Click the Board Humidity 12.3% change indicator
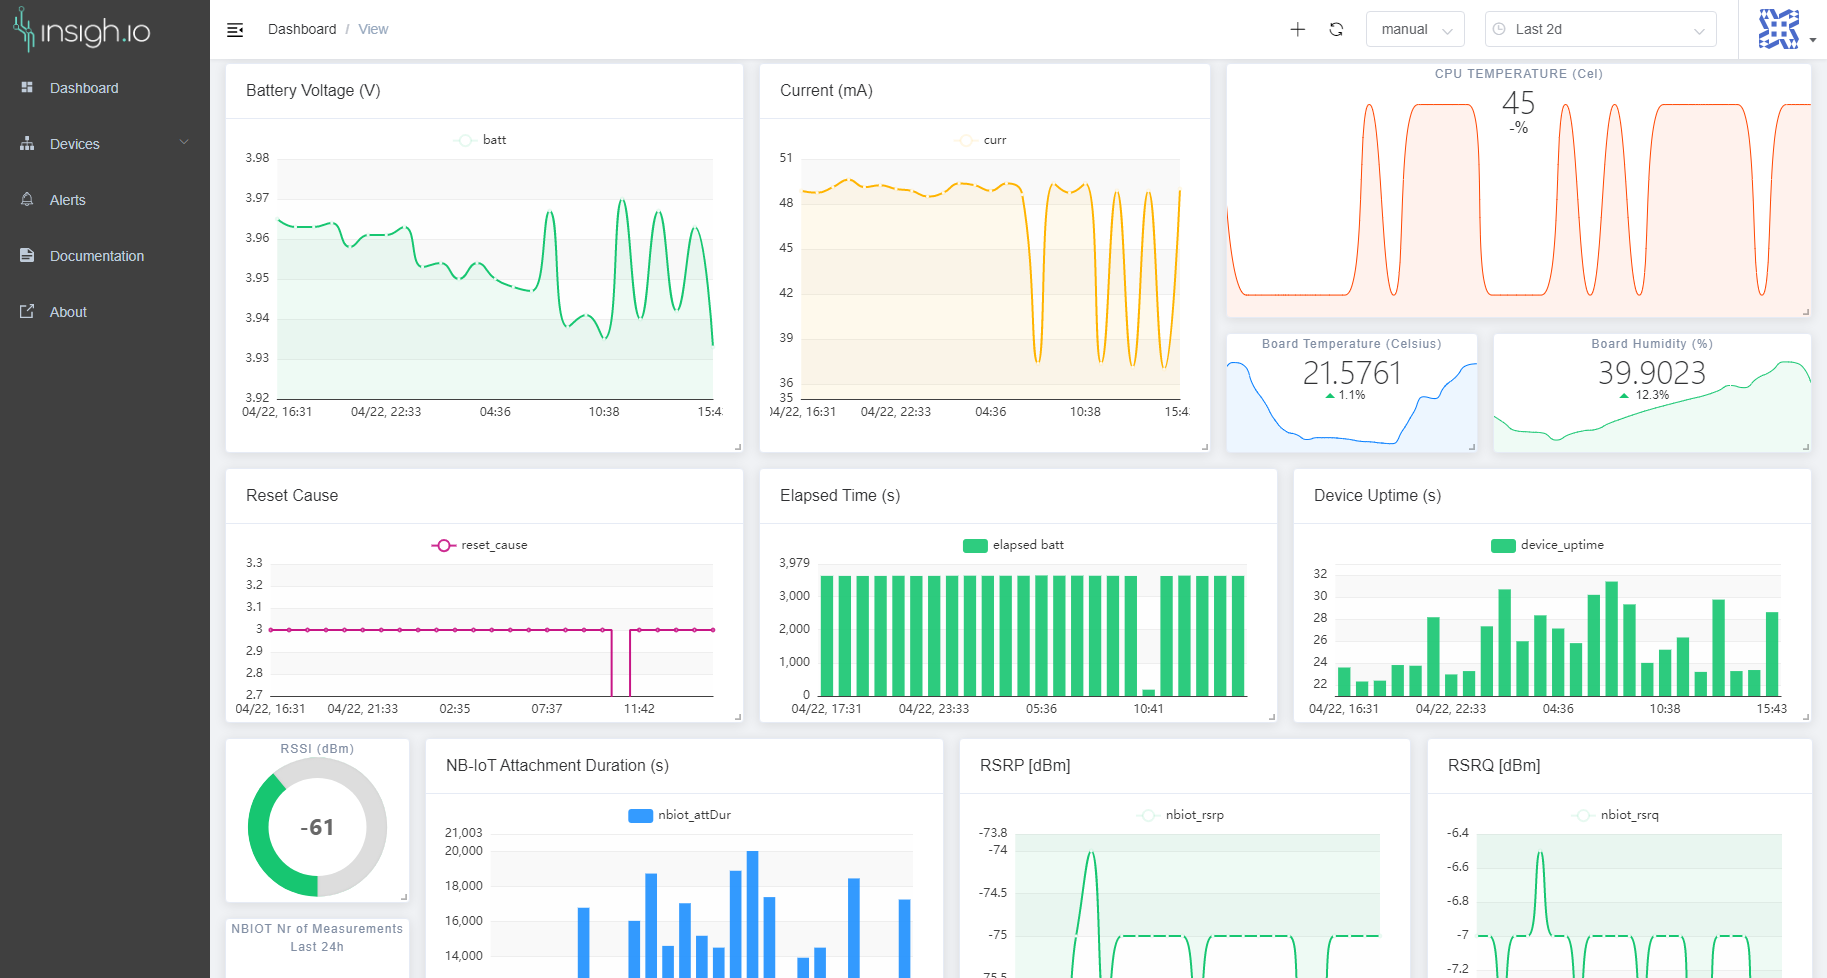 (1645, 395)
